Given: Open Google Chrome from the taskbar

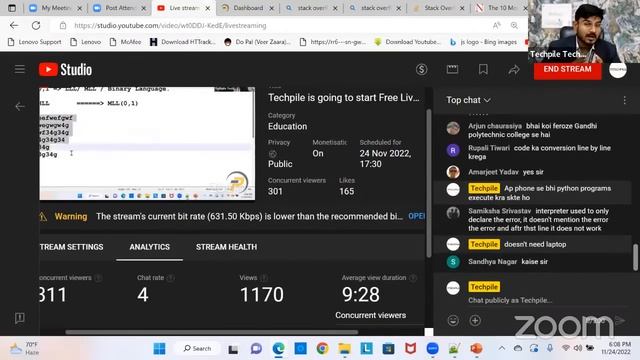Looking at the screenshot, I should [x=322, y=349].
